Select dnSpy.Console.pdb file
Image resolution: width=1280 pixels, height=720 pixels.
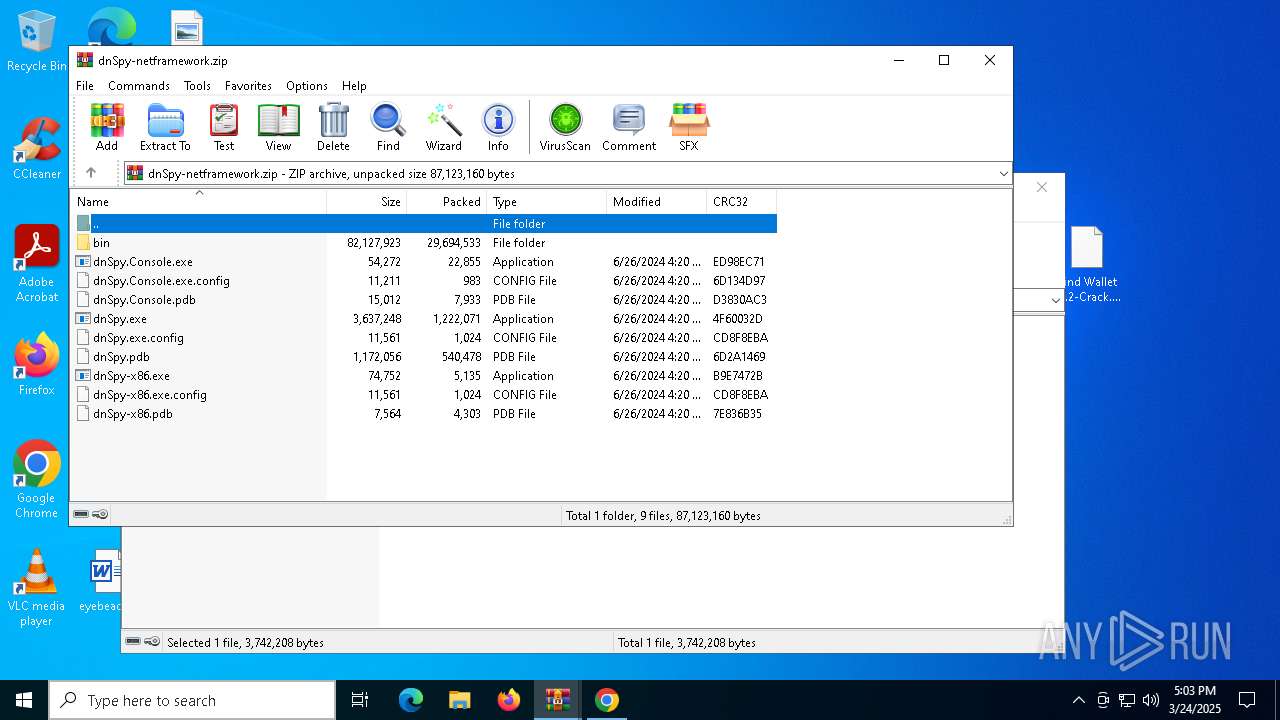pyautogui.click(x=424, y=300)
